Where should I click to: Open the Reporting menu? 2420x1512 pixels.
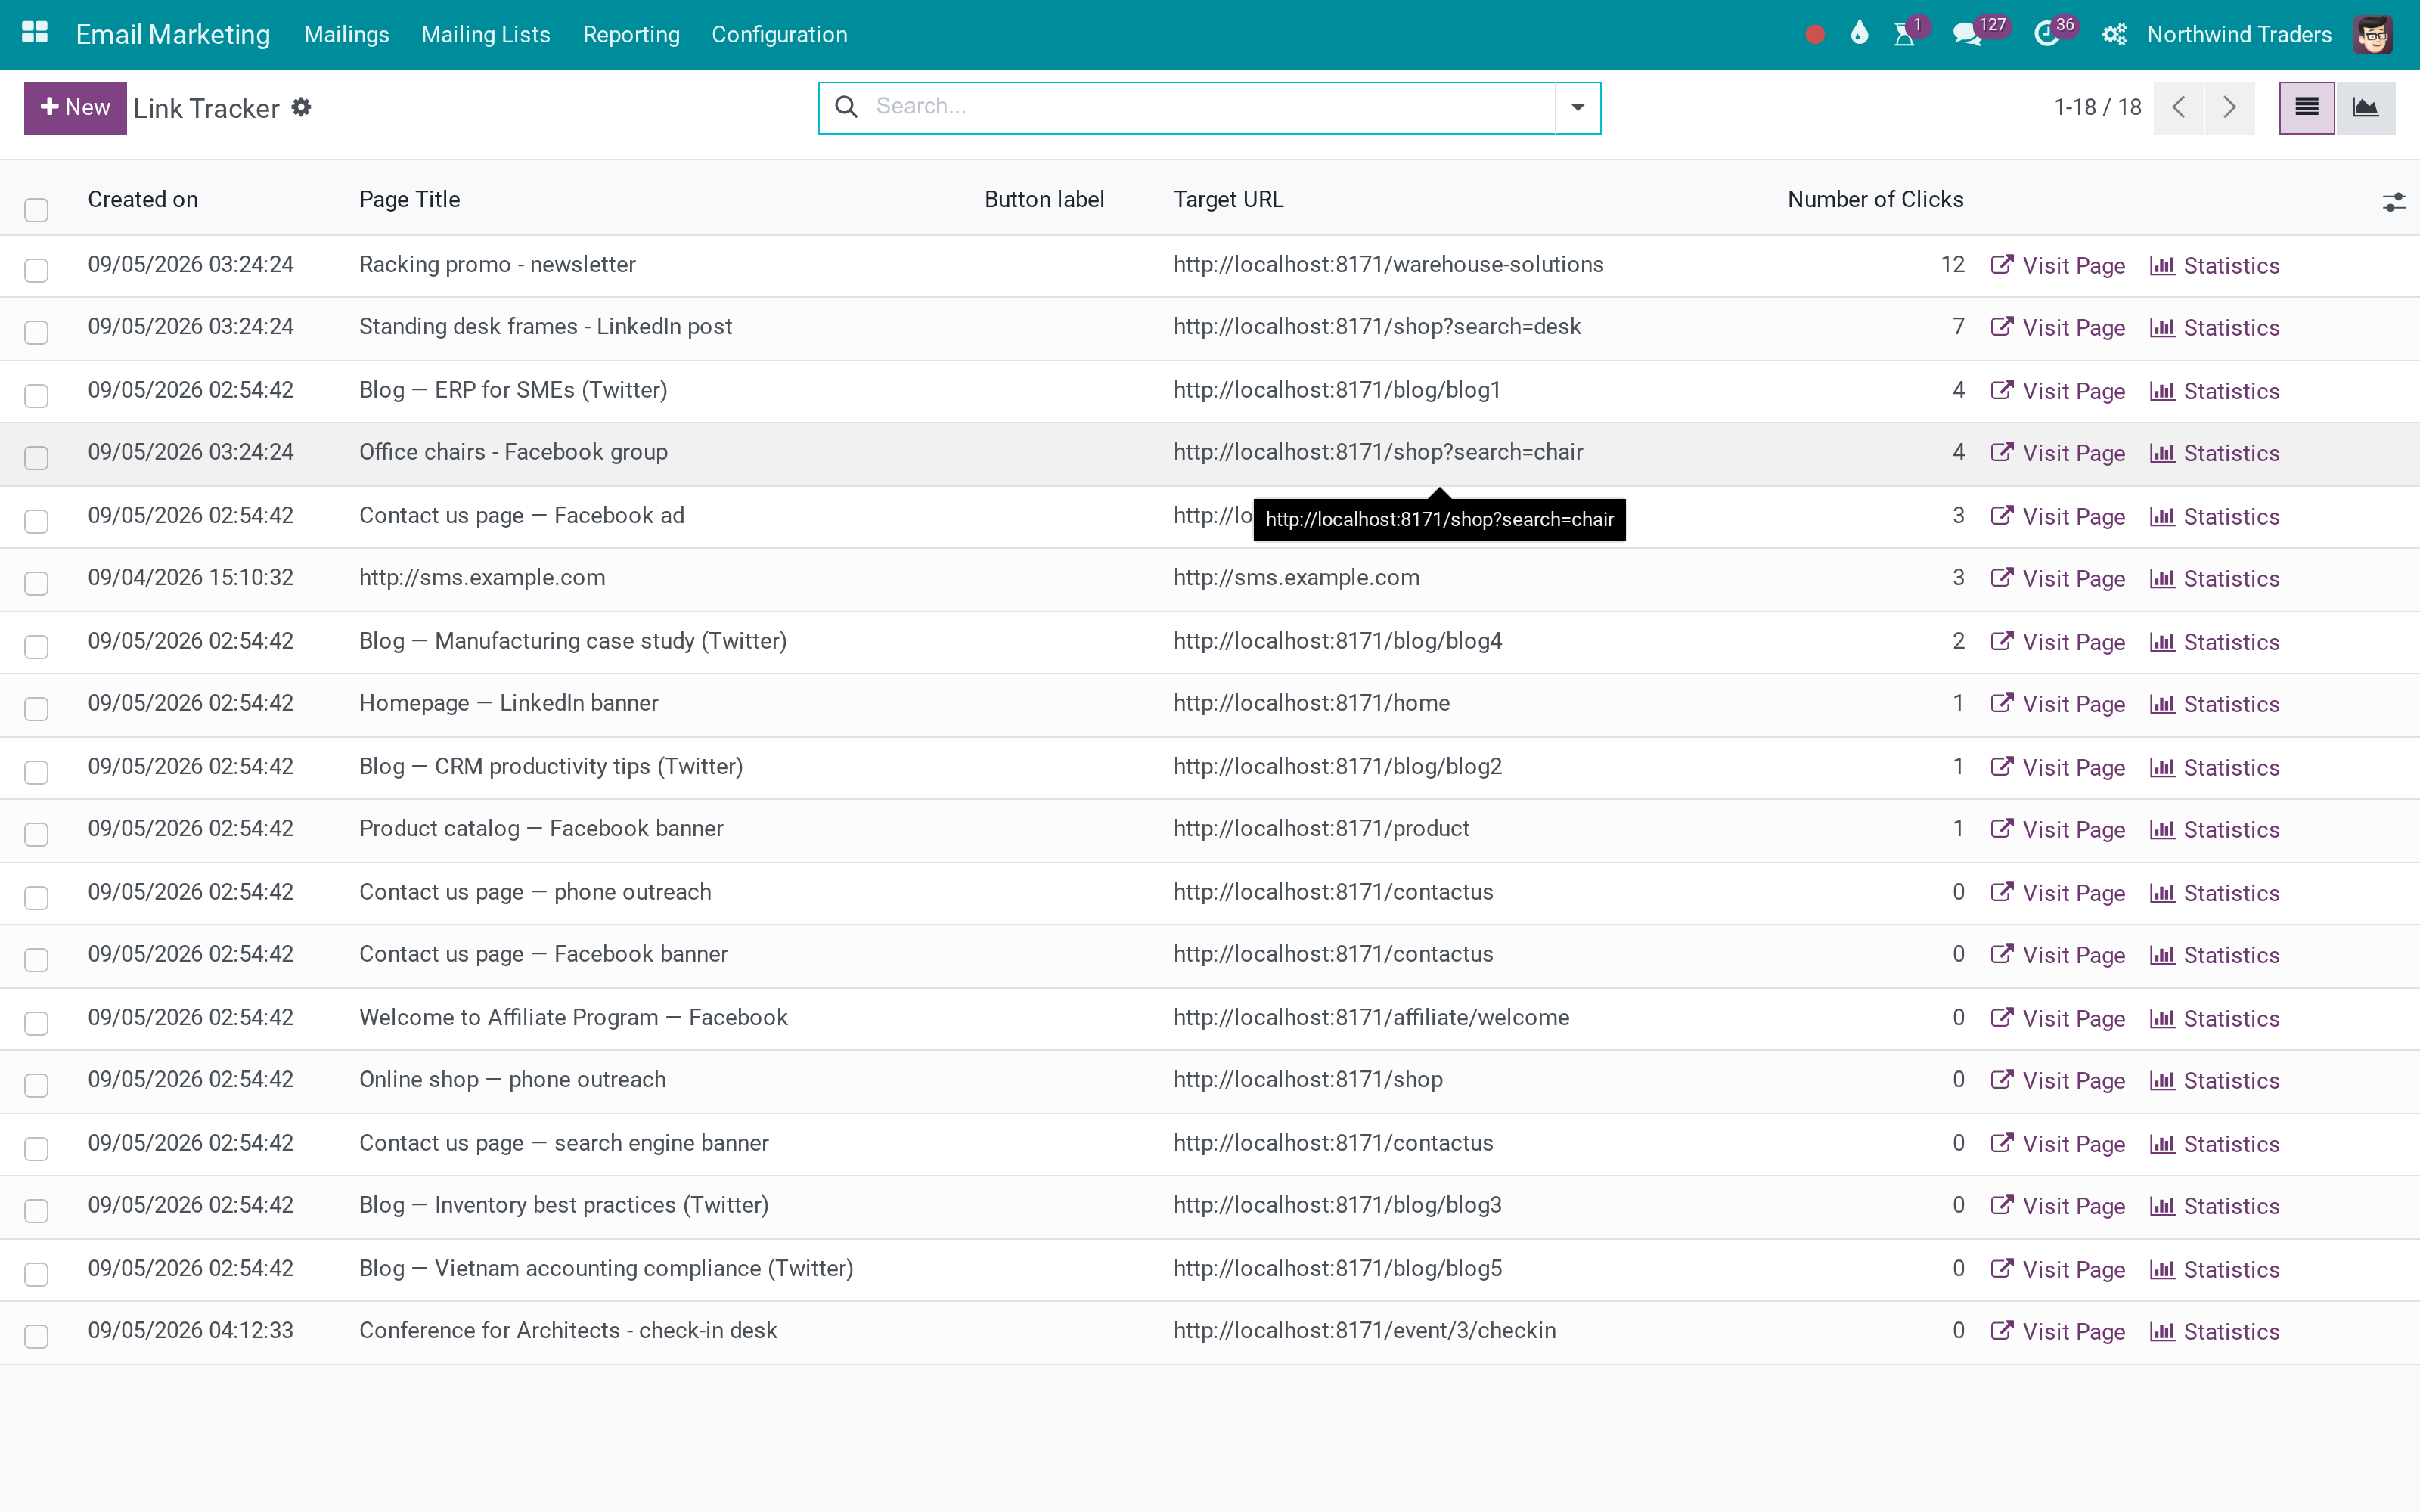coord(631,34)
